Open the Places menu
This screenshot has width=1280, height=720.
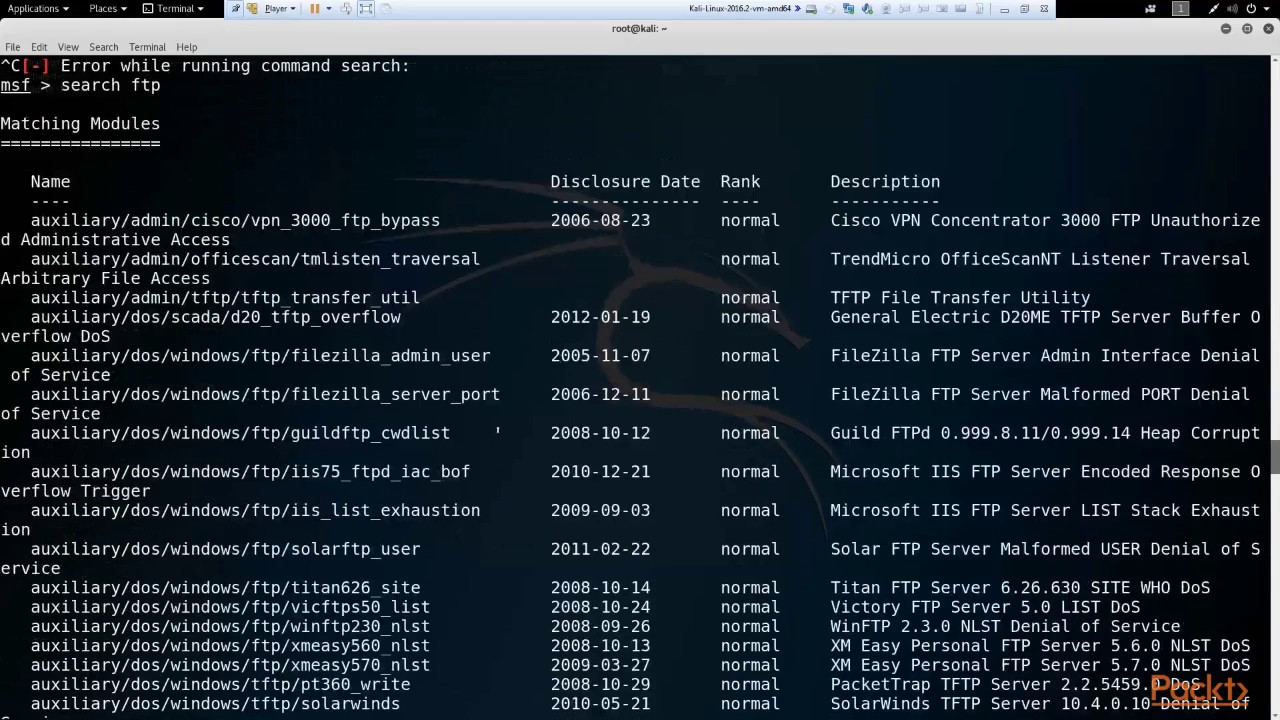click(x=108, y=8)
